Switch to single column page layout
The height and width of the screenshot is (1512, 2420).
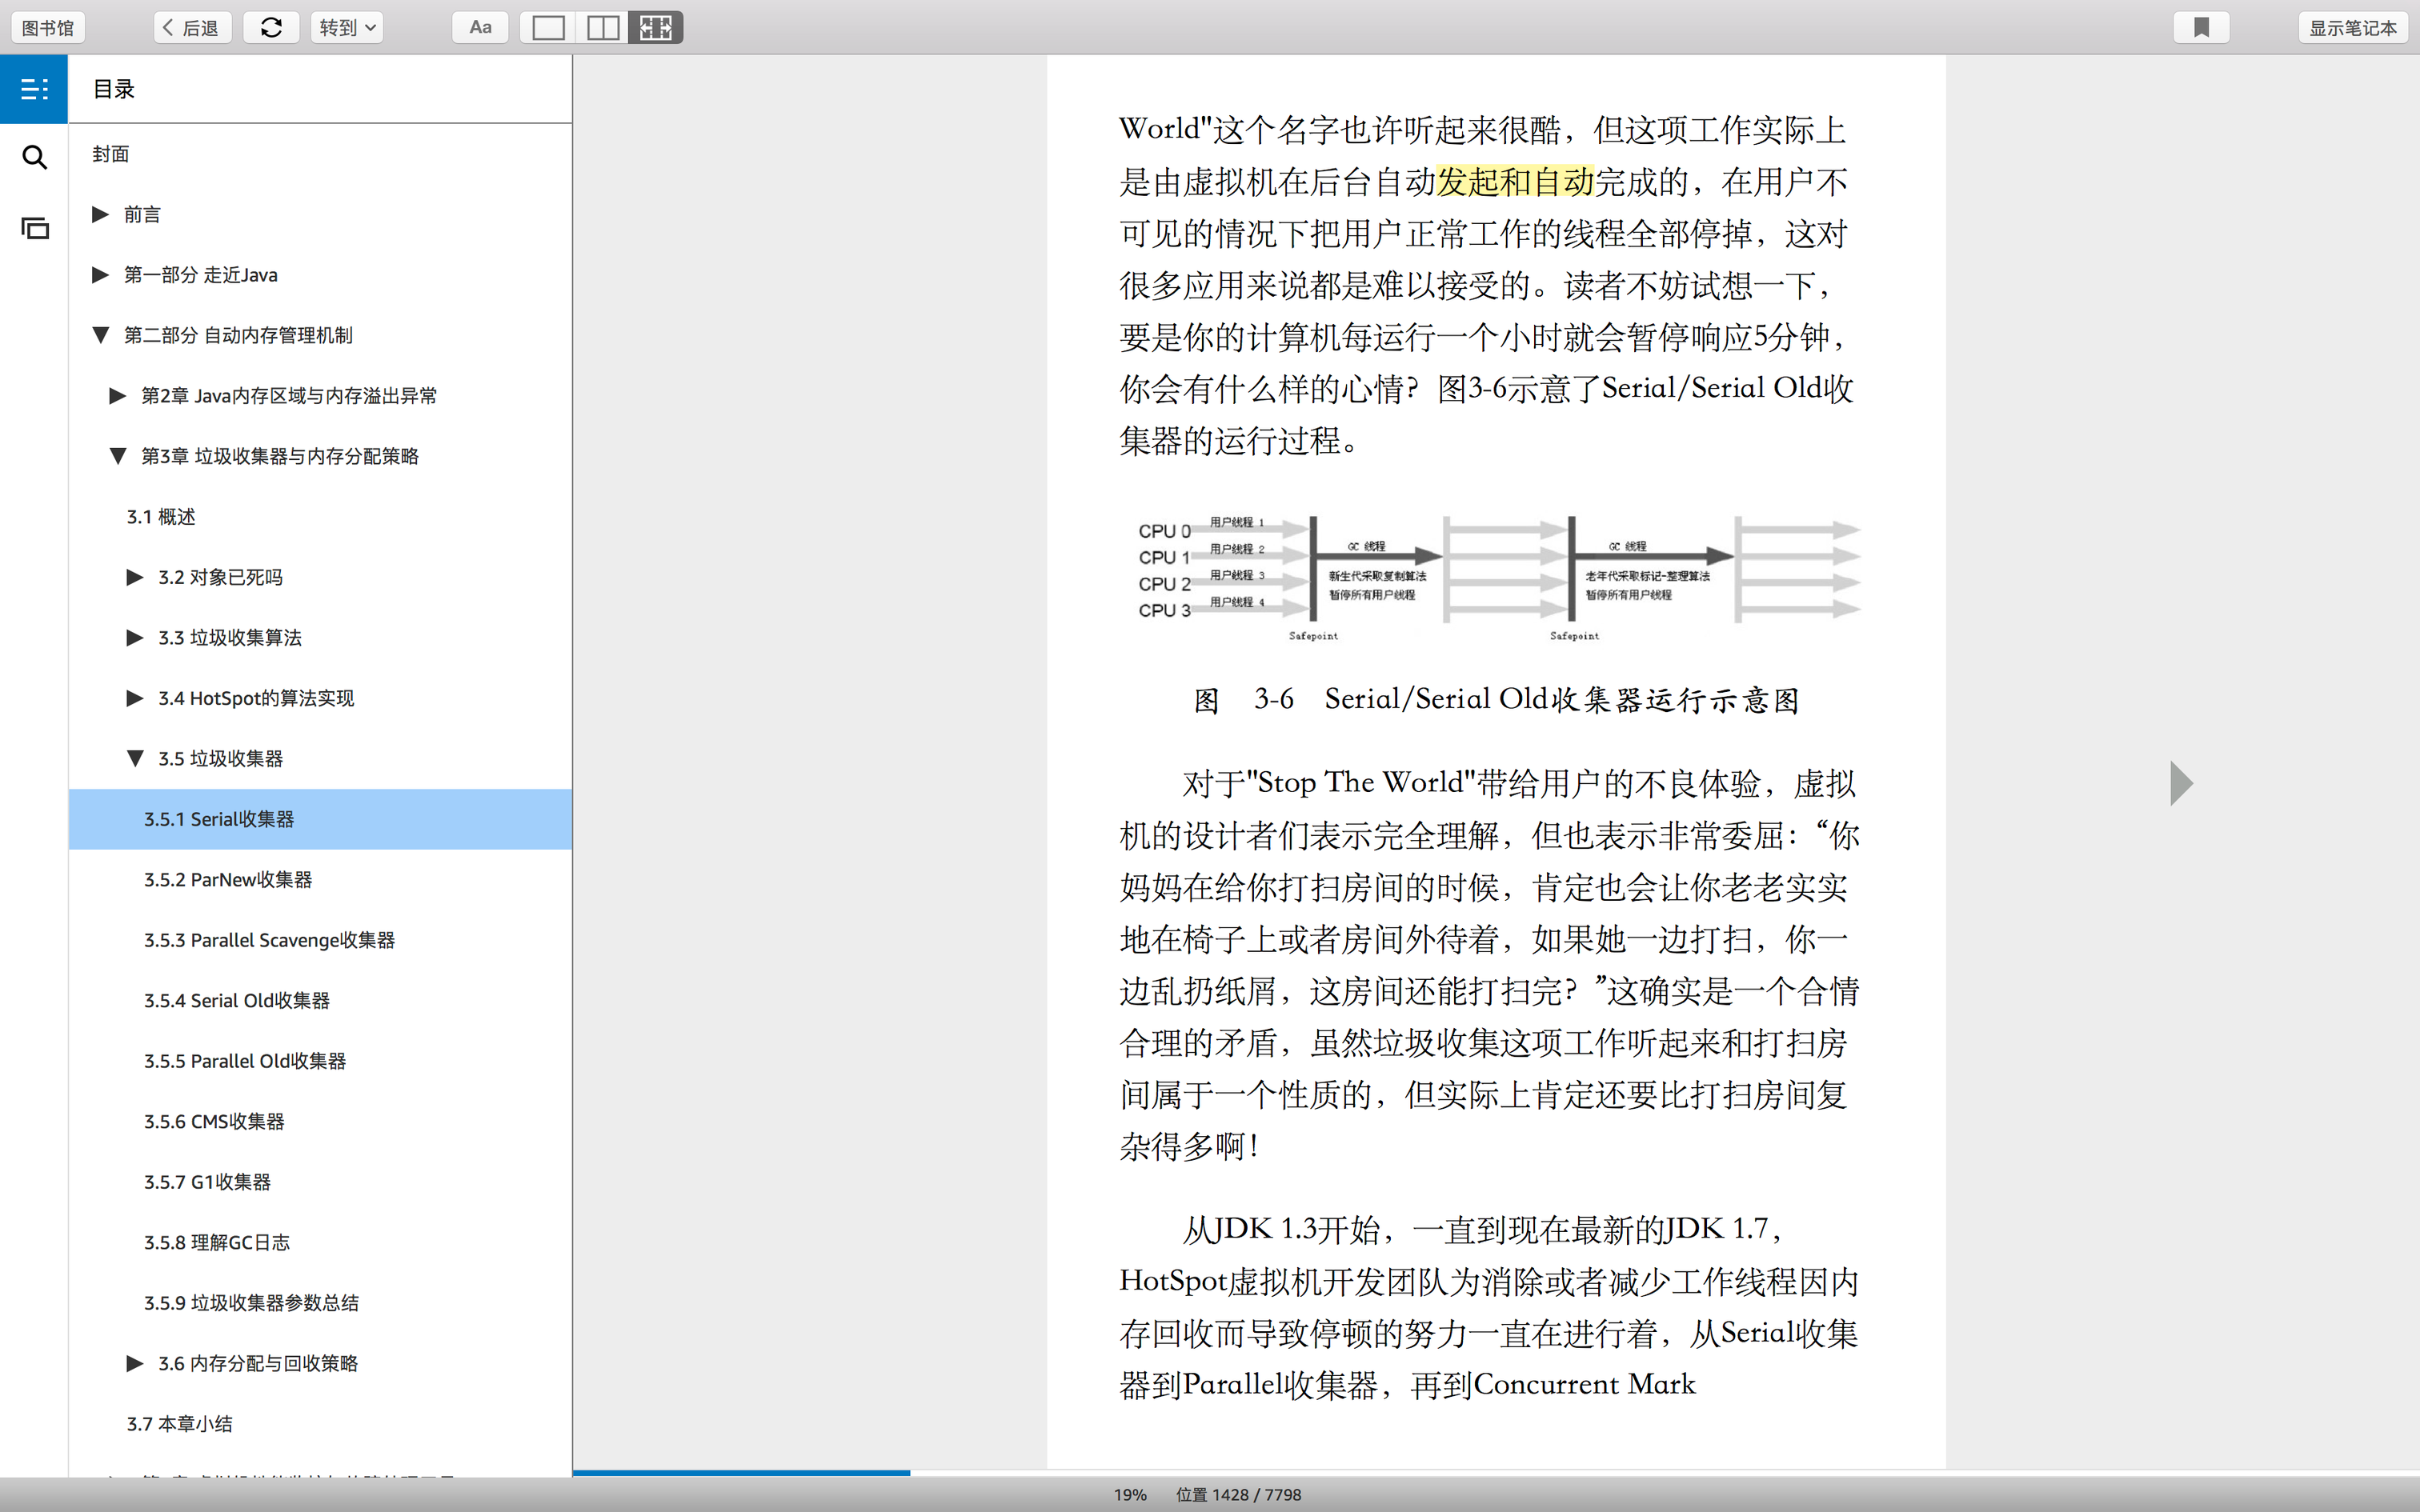click(548, 27)
